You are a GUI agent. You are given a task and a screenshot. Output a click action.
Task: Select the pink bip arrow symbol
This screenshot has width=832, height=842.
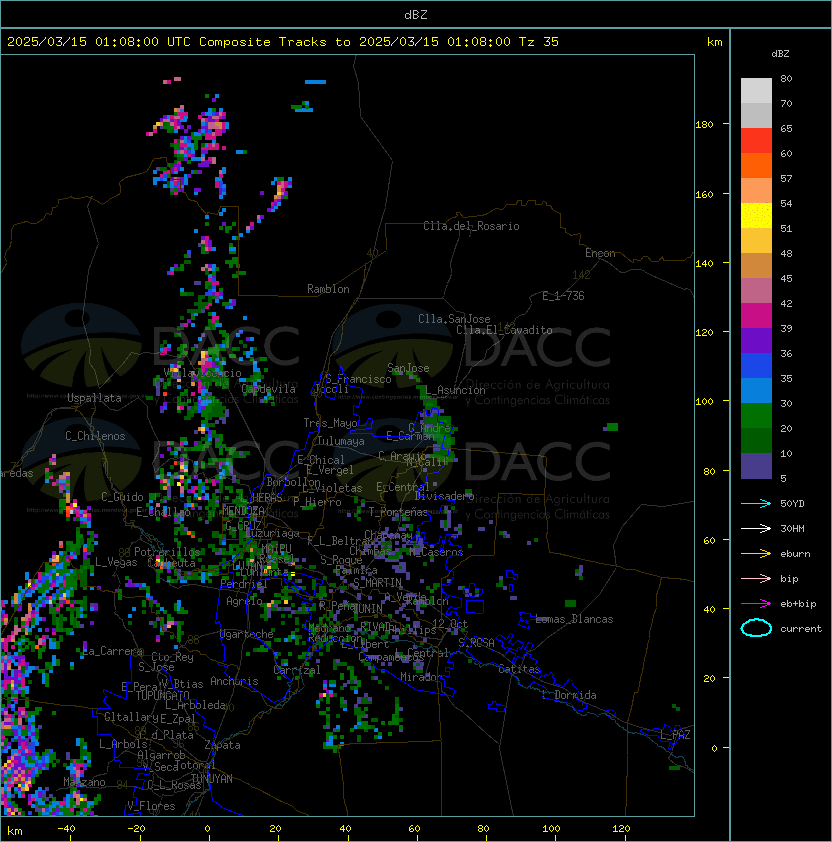(x=756, y=578)
